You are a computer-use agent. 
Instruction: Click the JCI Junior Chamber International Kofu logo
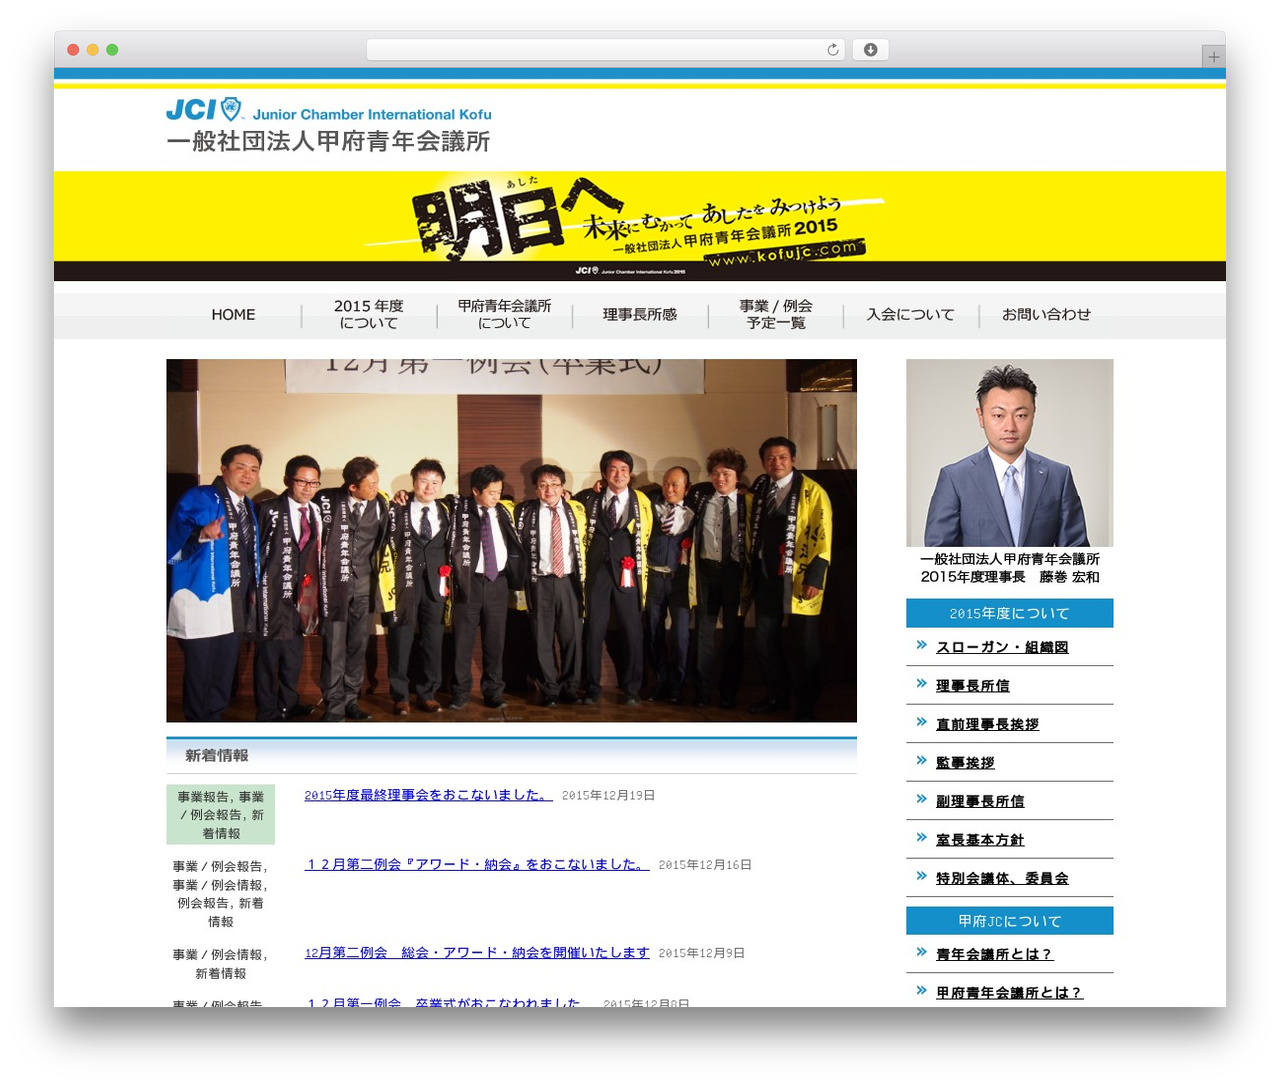329,110
